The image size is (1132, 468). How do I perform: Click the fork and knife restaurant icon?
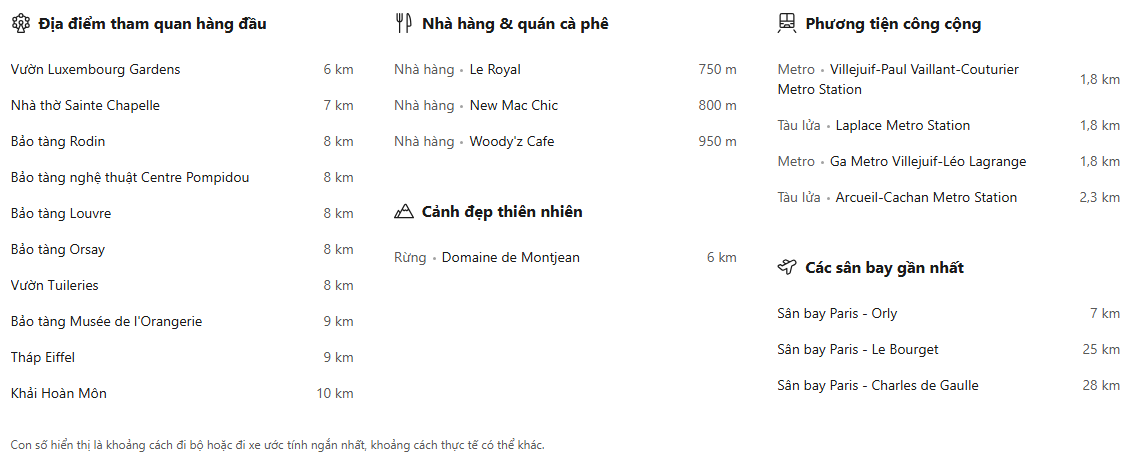(x=403, y=24)
